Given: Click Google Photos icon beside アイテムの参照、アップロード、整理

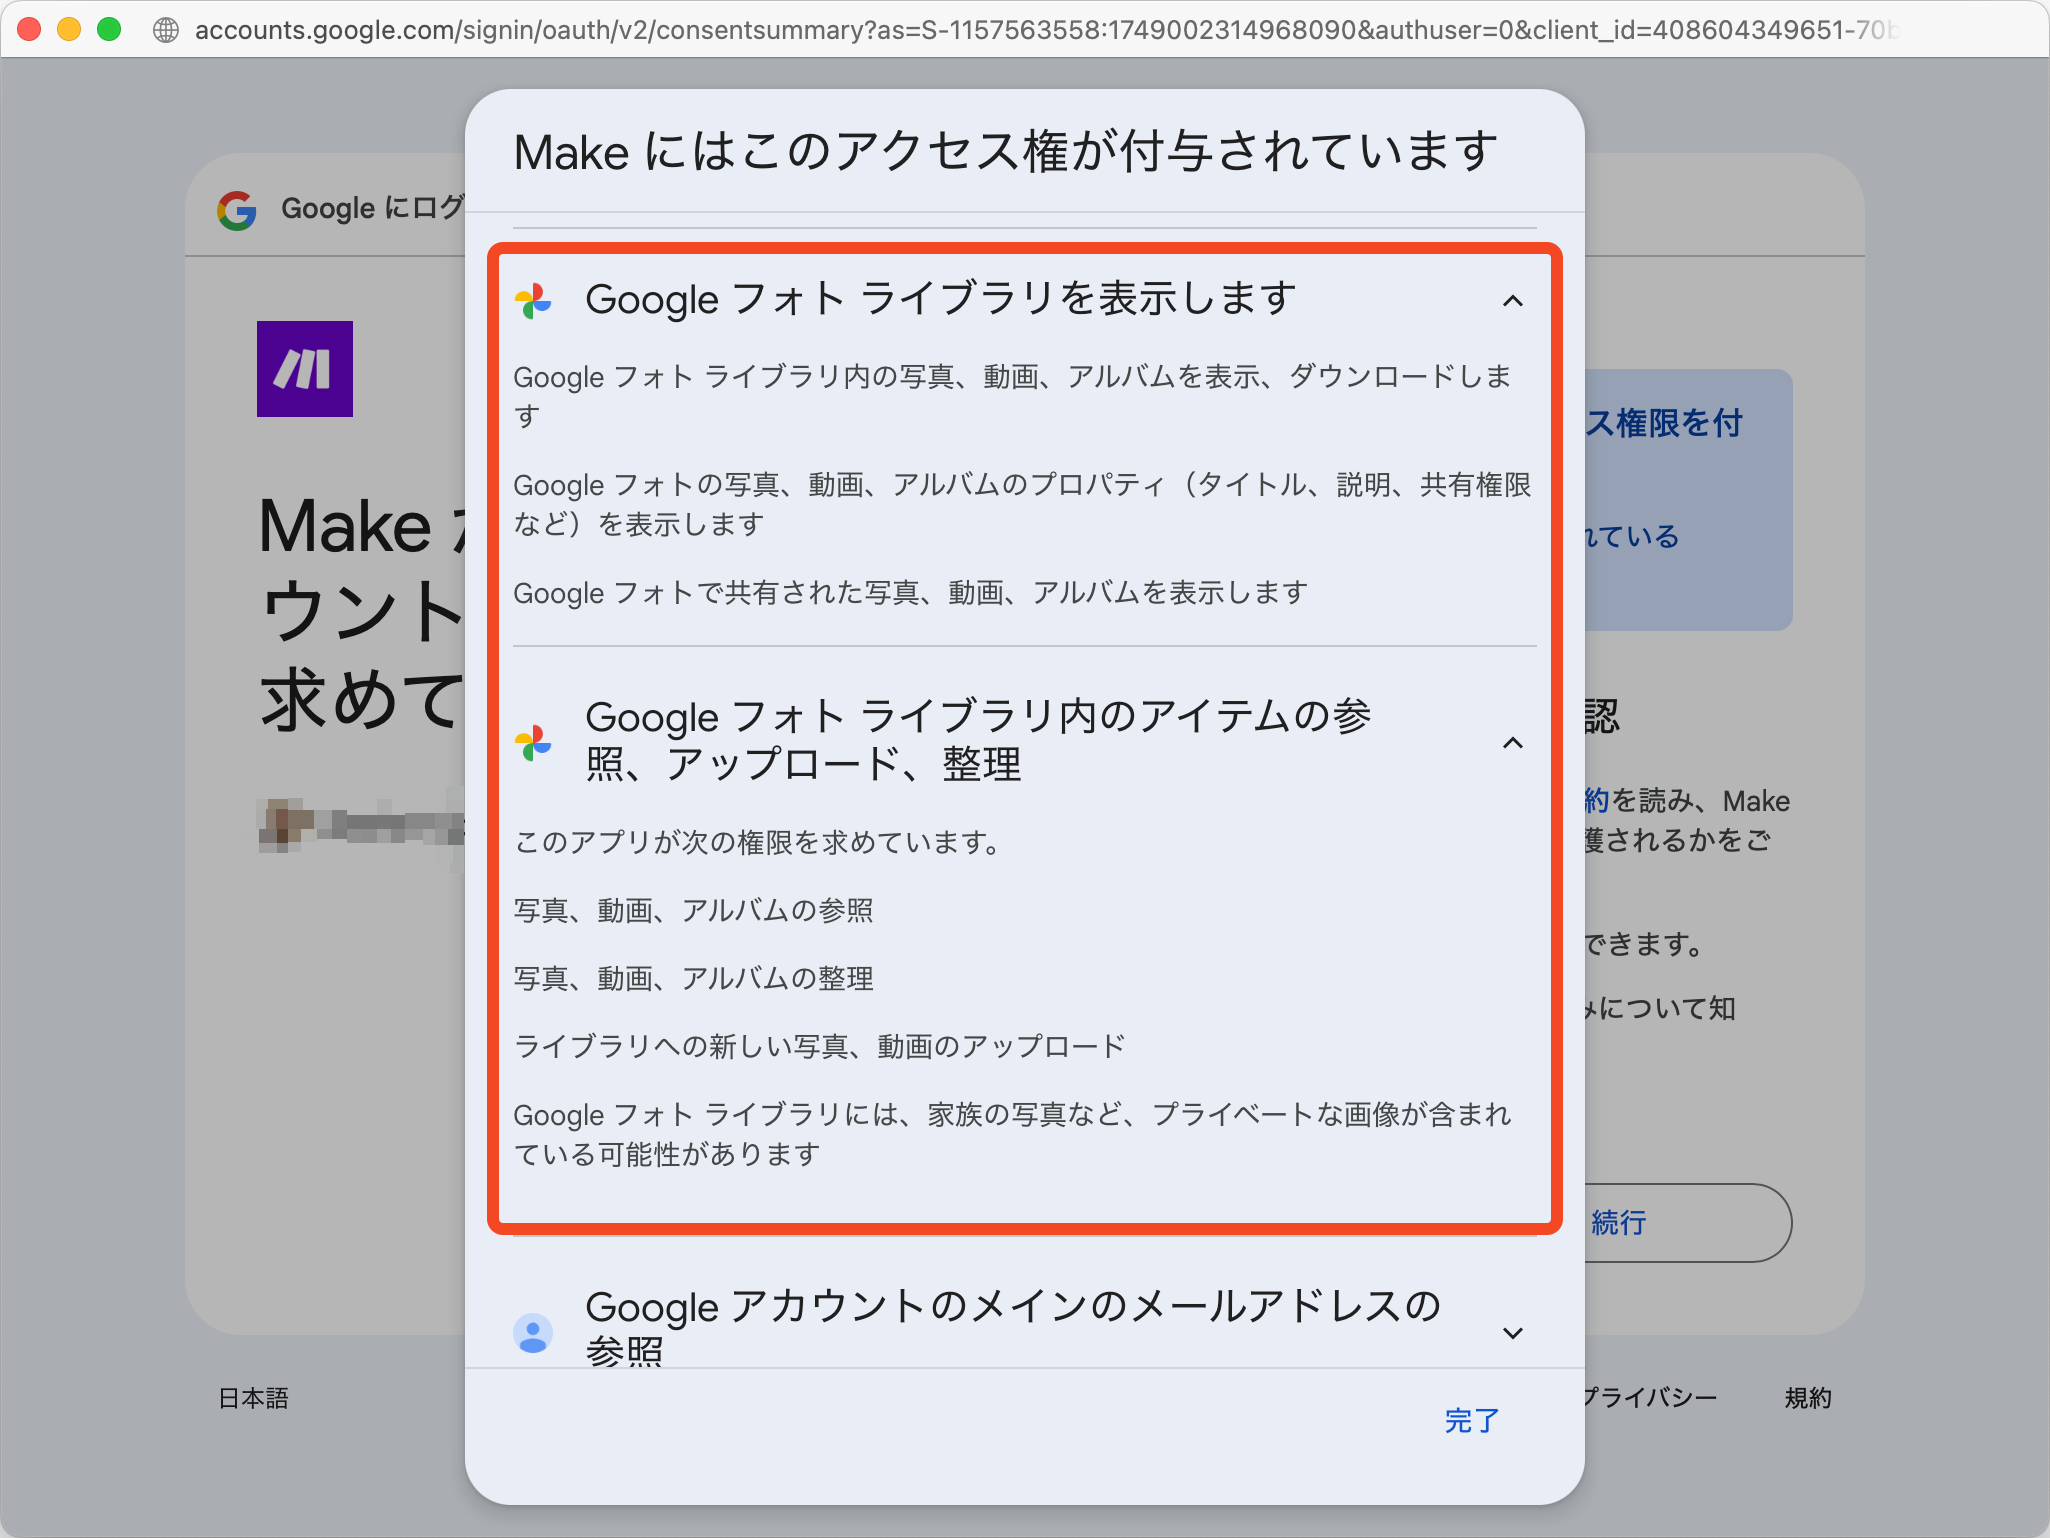Looking at the screenshot, I should (x=533, y=743).
